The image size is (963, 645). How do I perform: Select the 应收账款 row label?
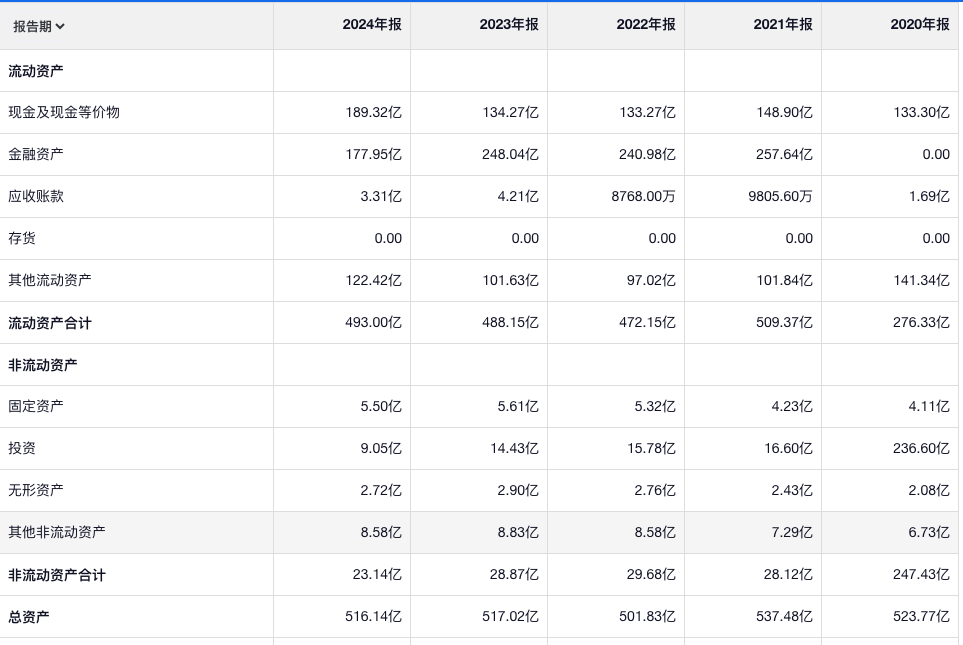36,196
